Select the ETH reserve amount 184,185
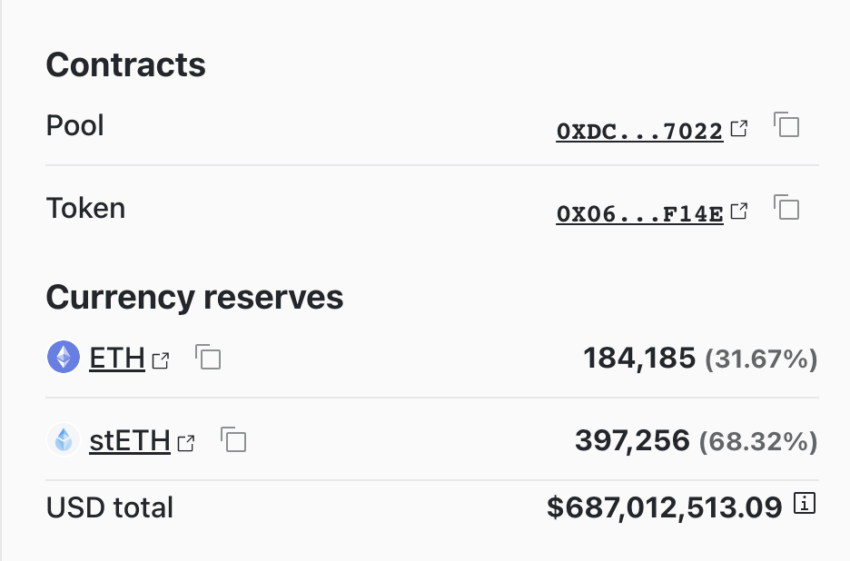 [639, 358]
